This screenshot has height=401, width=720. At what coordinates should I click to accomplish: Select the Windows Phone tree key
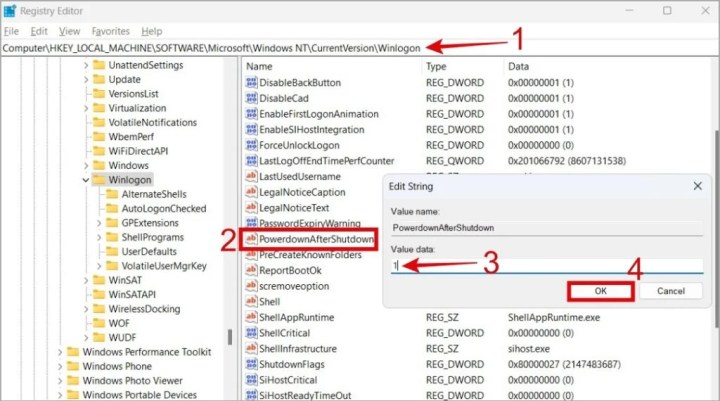(117, 366)
